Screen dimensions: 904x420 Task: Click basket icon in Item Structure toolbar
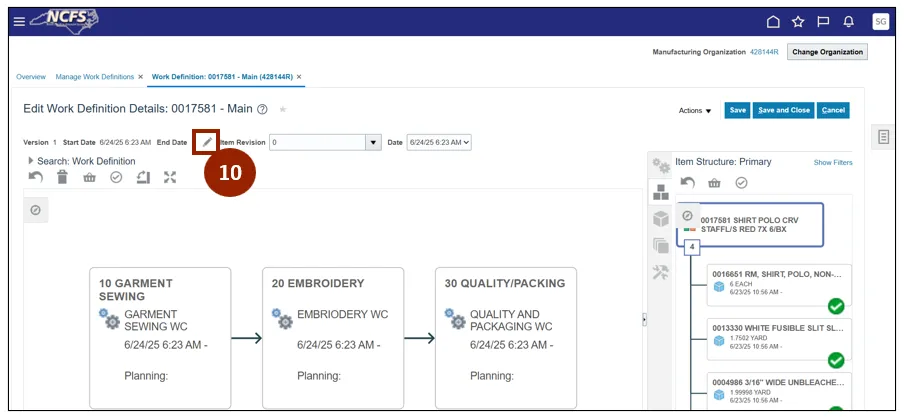coord(714,183)
